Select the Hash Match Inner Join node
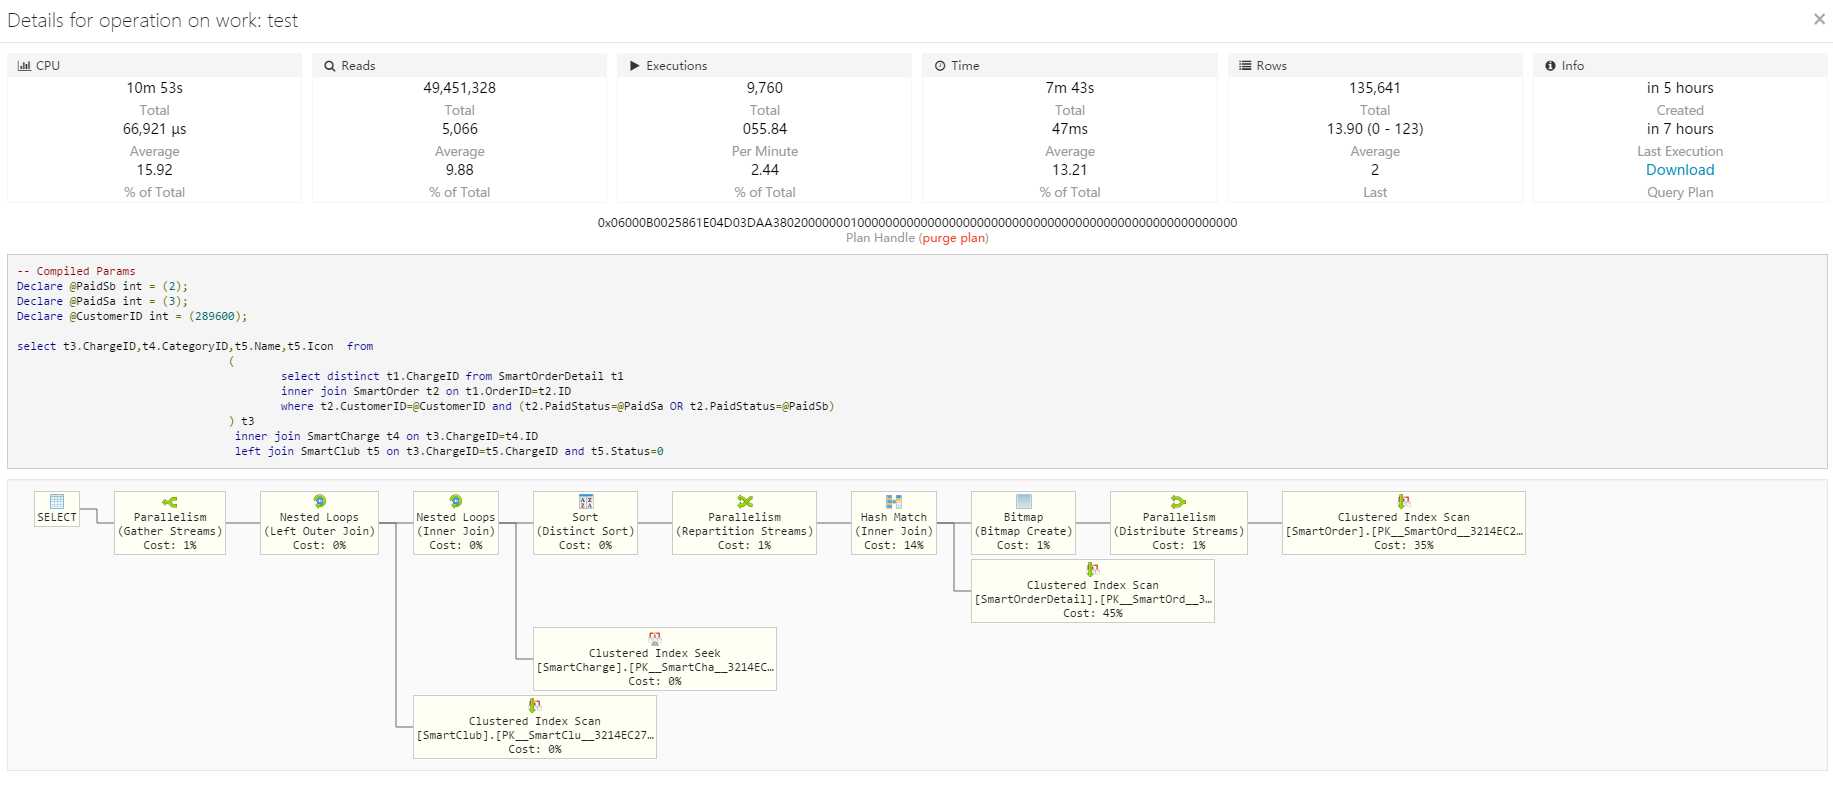The height and width of the screenshot is (795, 1833). 894,522
